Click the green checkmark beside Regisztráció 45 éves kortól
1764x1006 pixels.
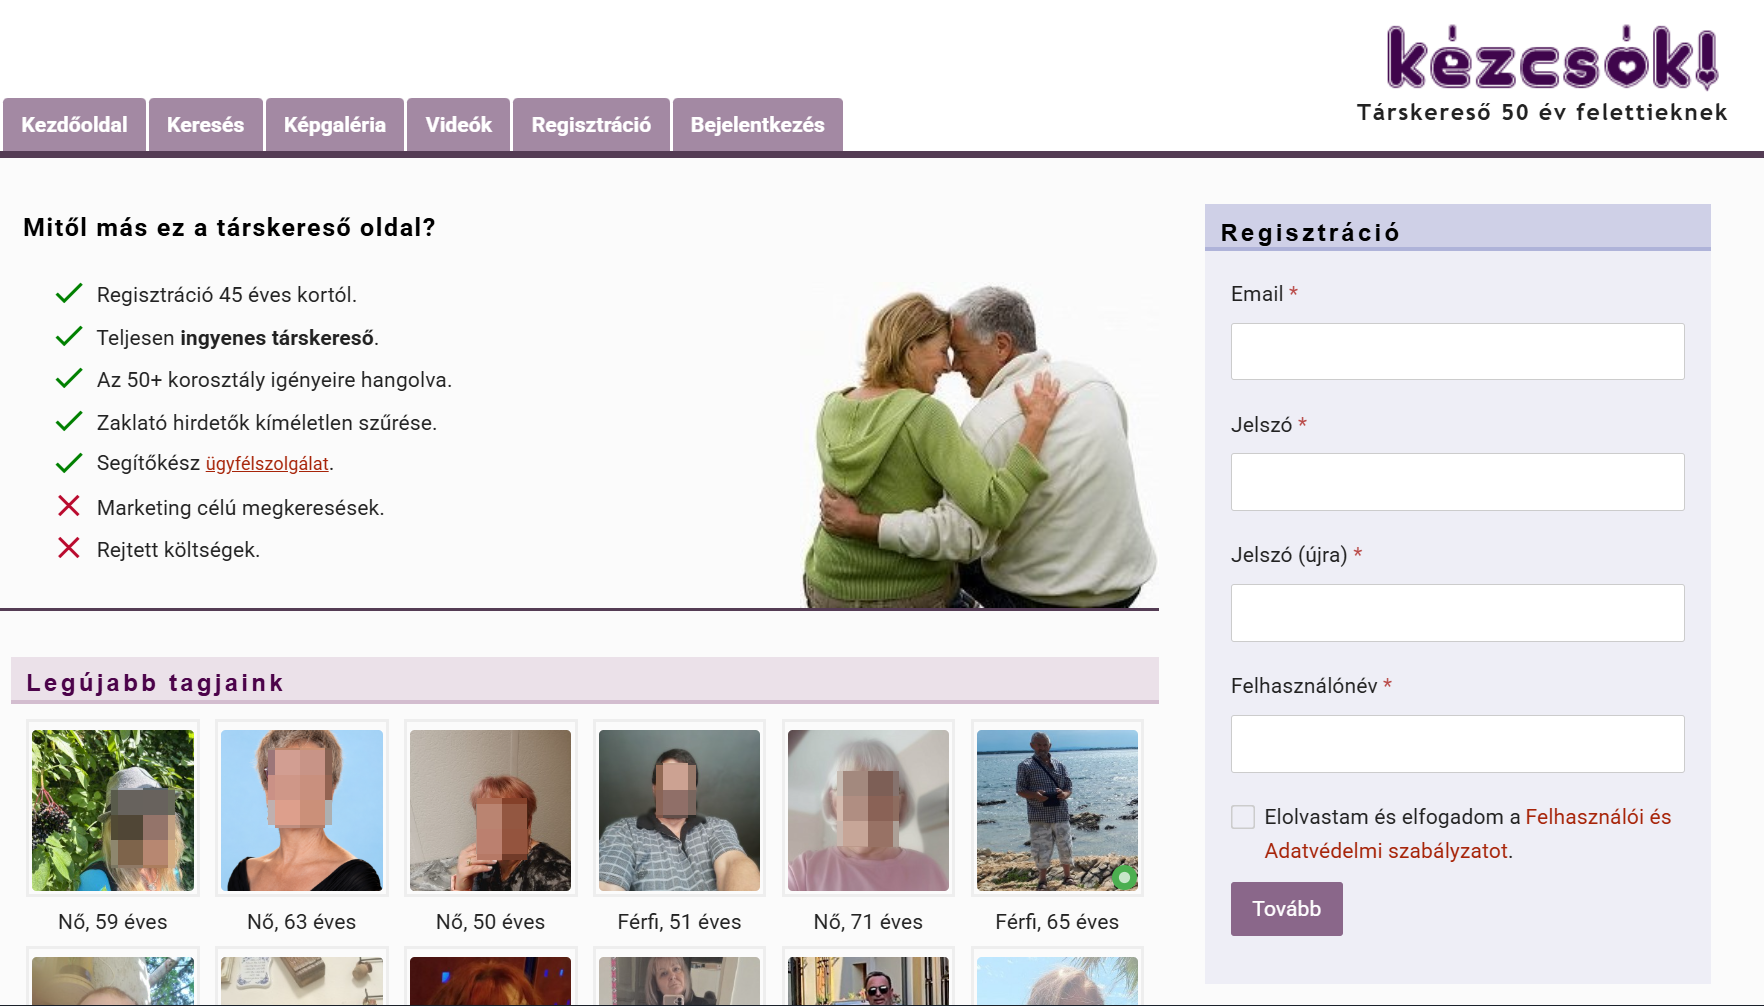point(69,294)
